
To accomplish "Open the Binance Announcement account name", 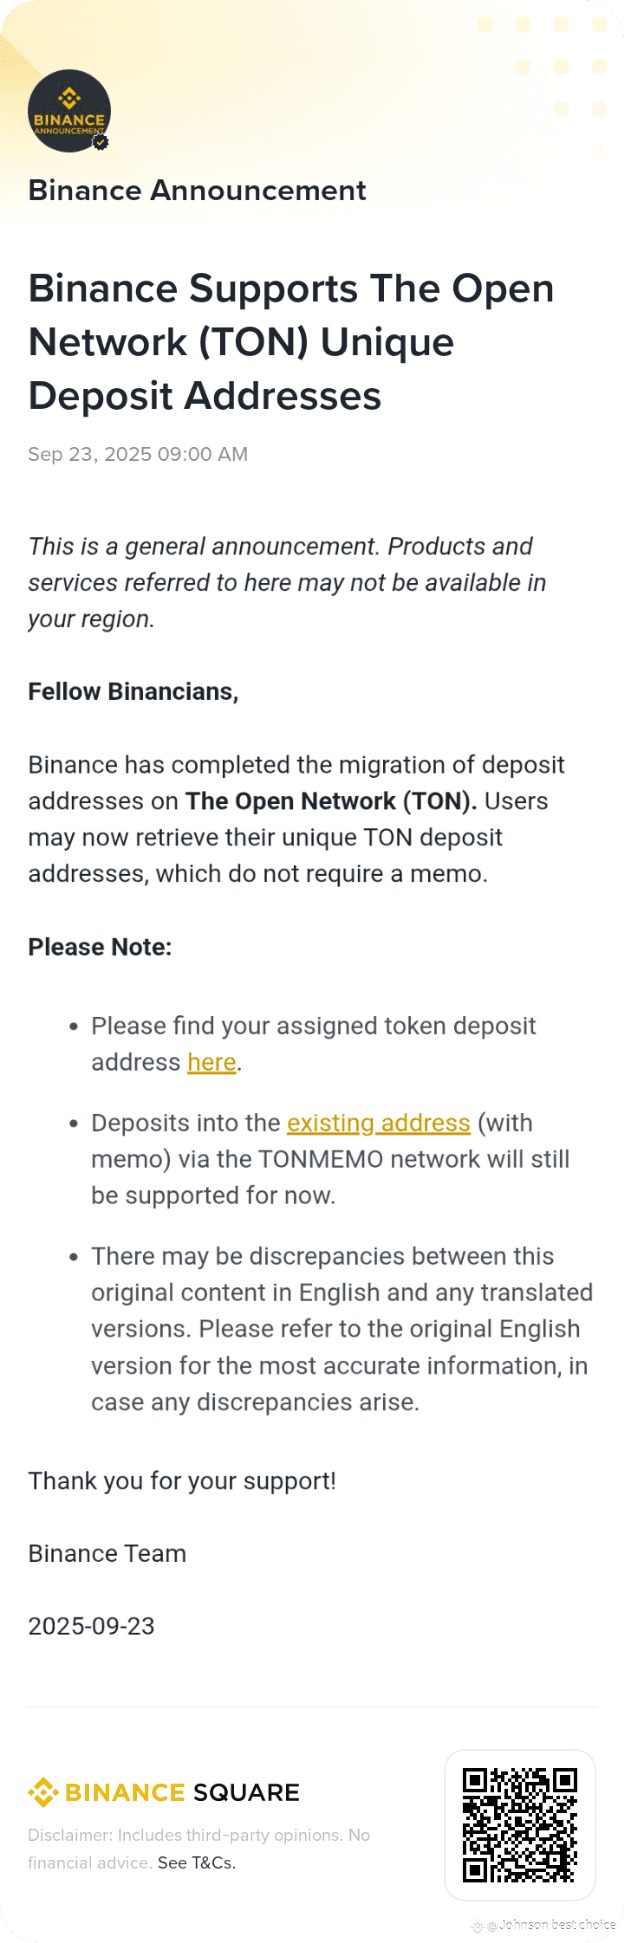I will pyautogui.click(x=197, y=190).
